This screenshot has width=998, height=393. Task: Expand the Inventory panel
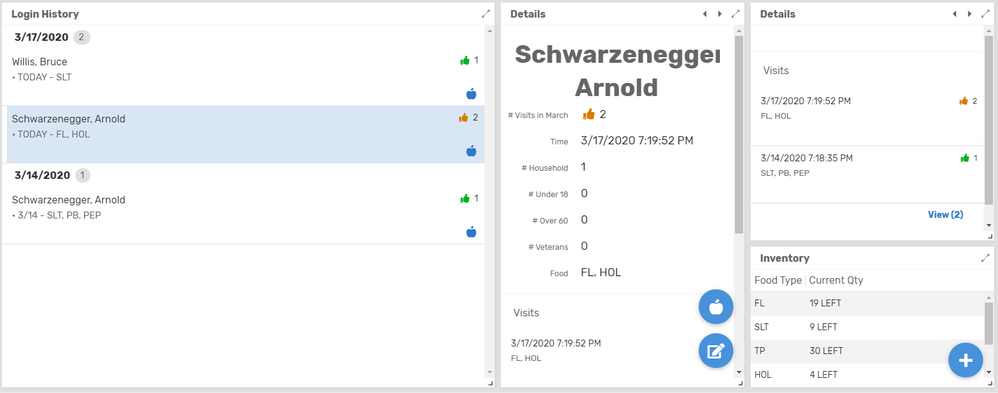point(985,258)
